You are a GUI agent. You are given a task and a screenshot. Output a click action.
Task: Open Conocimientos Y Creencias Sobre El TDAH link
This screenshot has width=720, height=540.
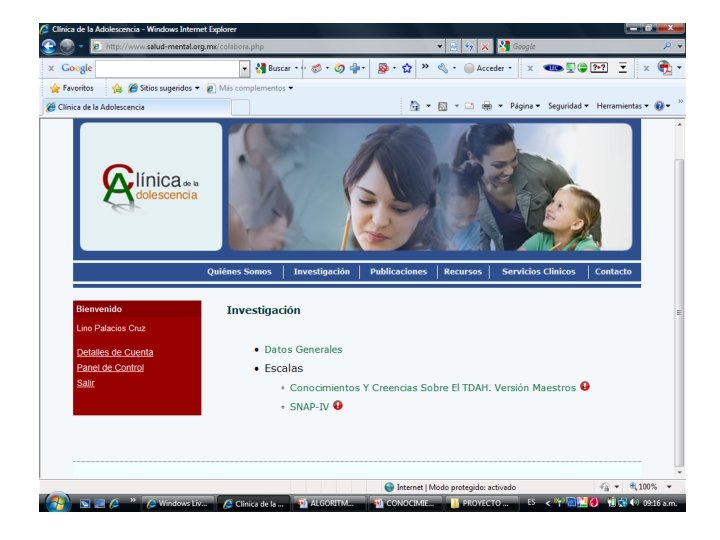[x=433, y=388]
